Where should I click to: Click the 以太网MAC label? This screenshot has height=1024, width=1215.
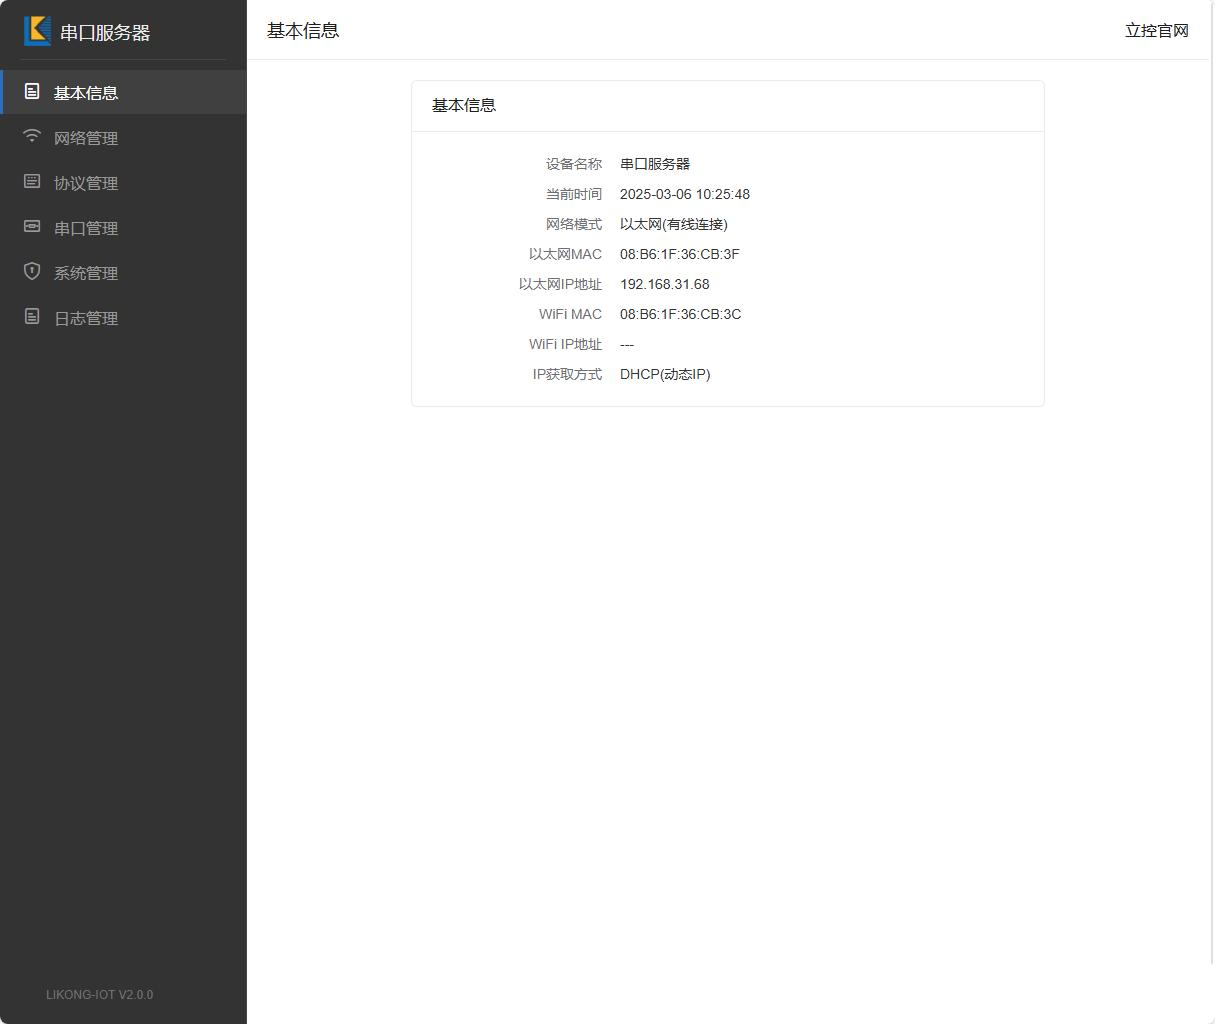pos(566,254)
